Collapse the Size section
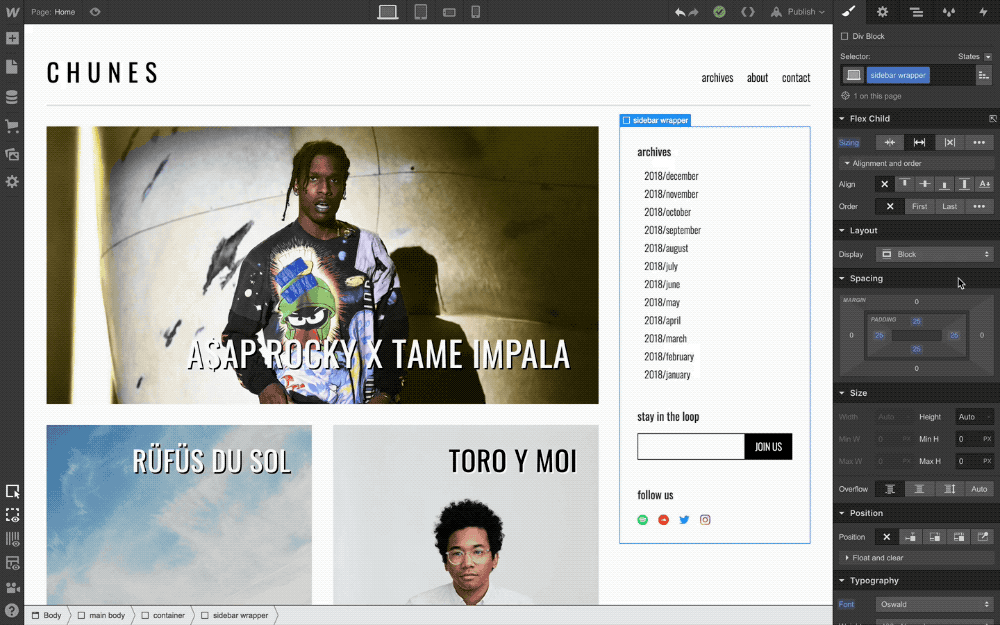The width and height of the screenshot is (1000, 625). (x=858, y=393)
